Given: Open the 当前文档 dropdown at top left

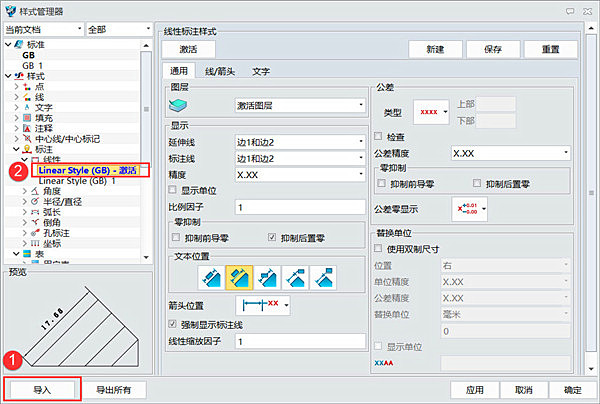Looking at the screenshot, I should (43, 31).
